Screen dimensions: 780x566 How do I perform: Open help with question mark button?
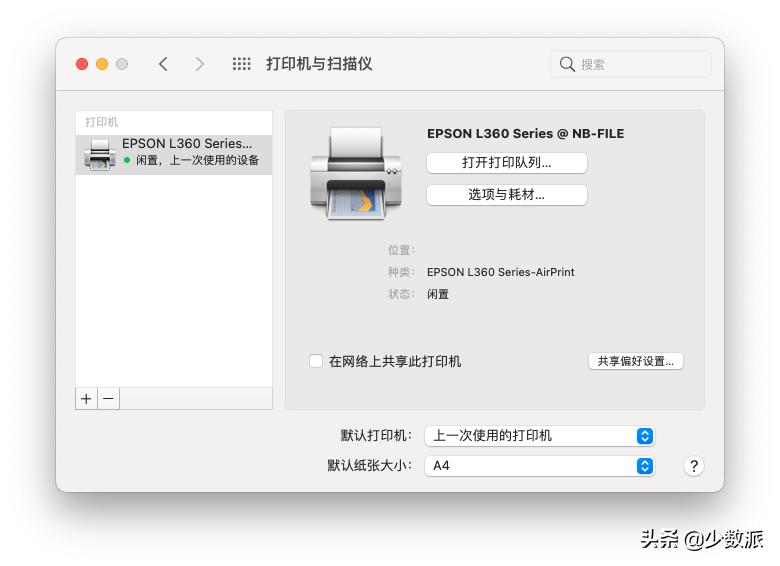[693, 466]
